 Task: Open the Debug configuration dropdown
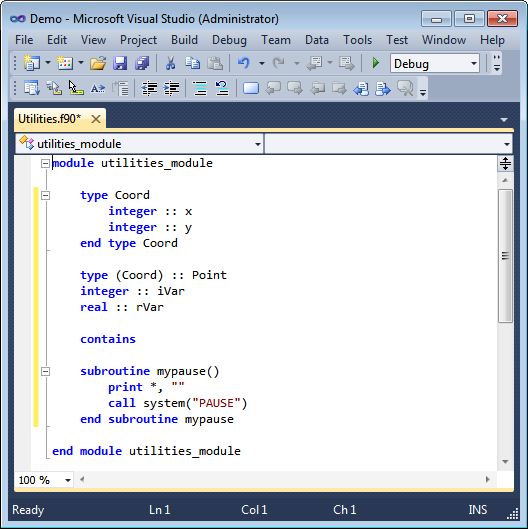pos(435,63)
